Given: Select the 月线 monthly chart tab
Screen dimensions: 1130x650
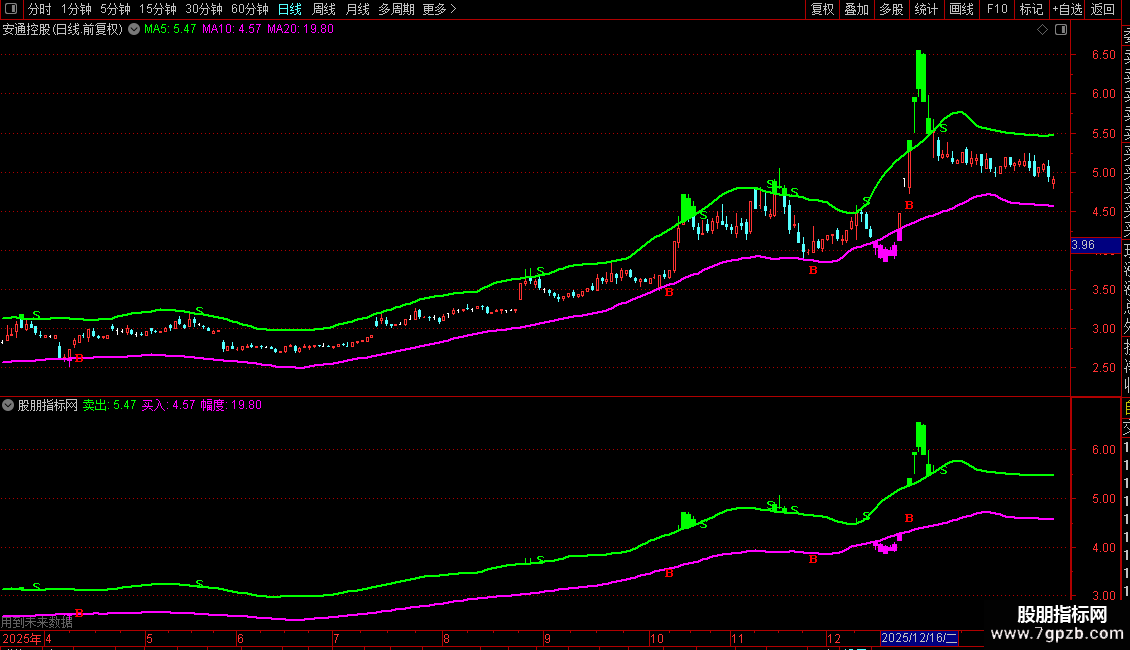Looking at the screenshot, I should coord(357,9).
